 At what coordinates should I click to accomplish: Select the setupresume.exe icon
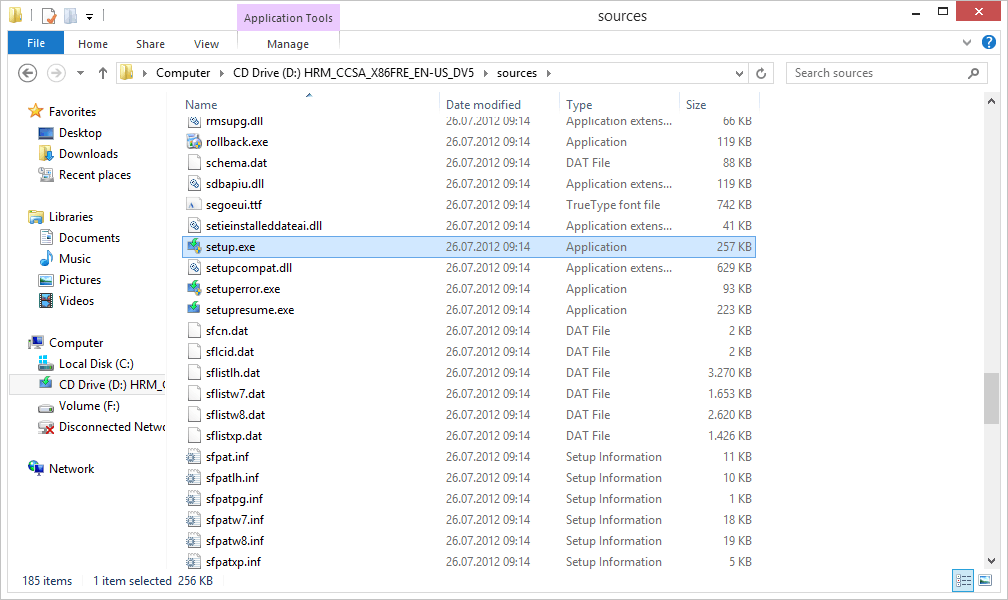194,310
